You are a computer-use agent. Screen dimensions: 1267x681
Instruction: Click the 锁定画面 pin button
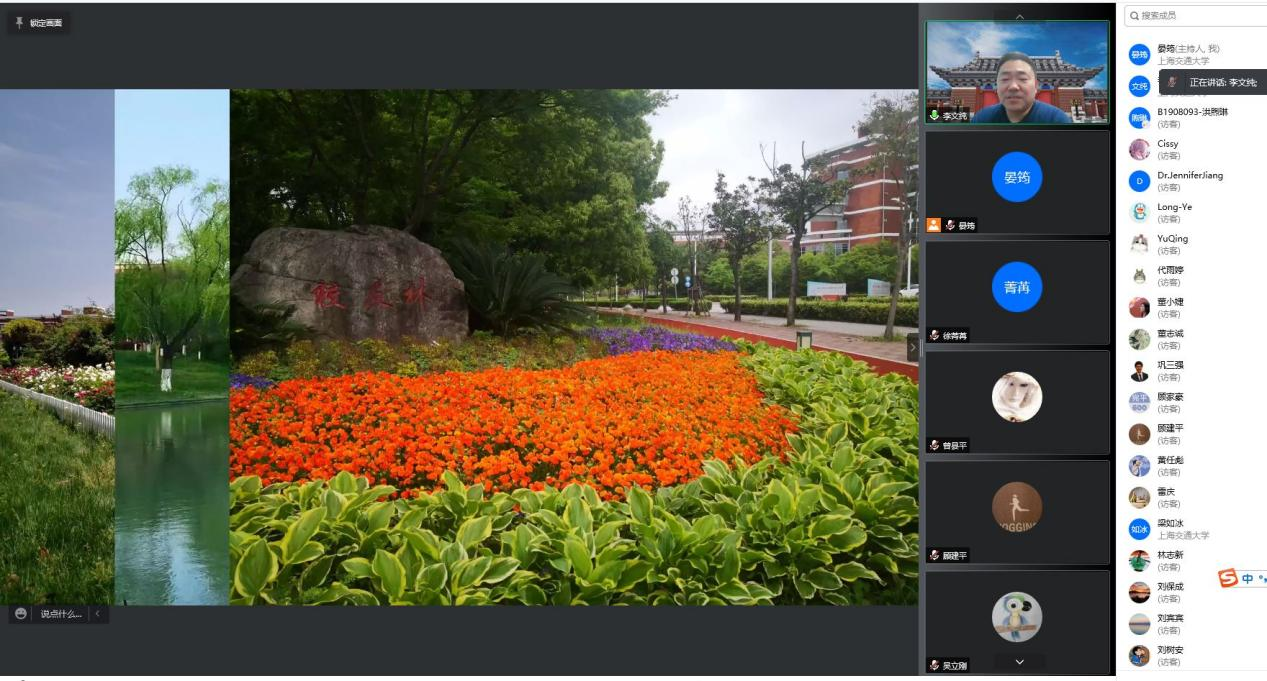[38, 23]
